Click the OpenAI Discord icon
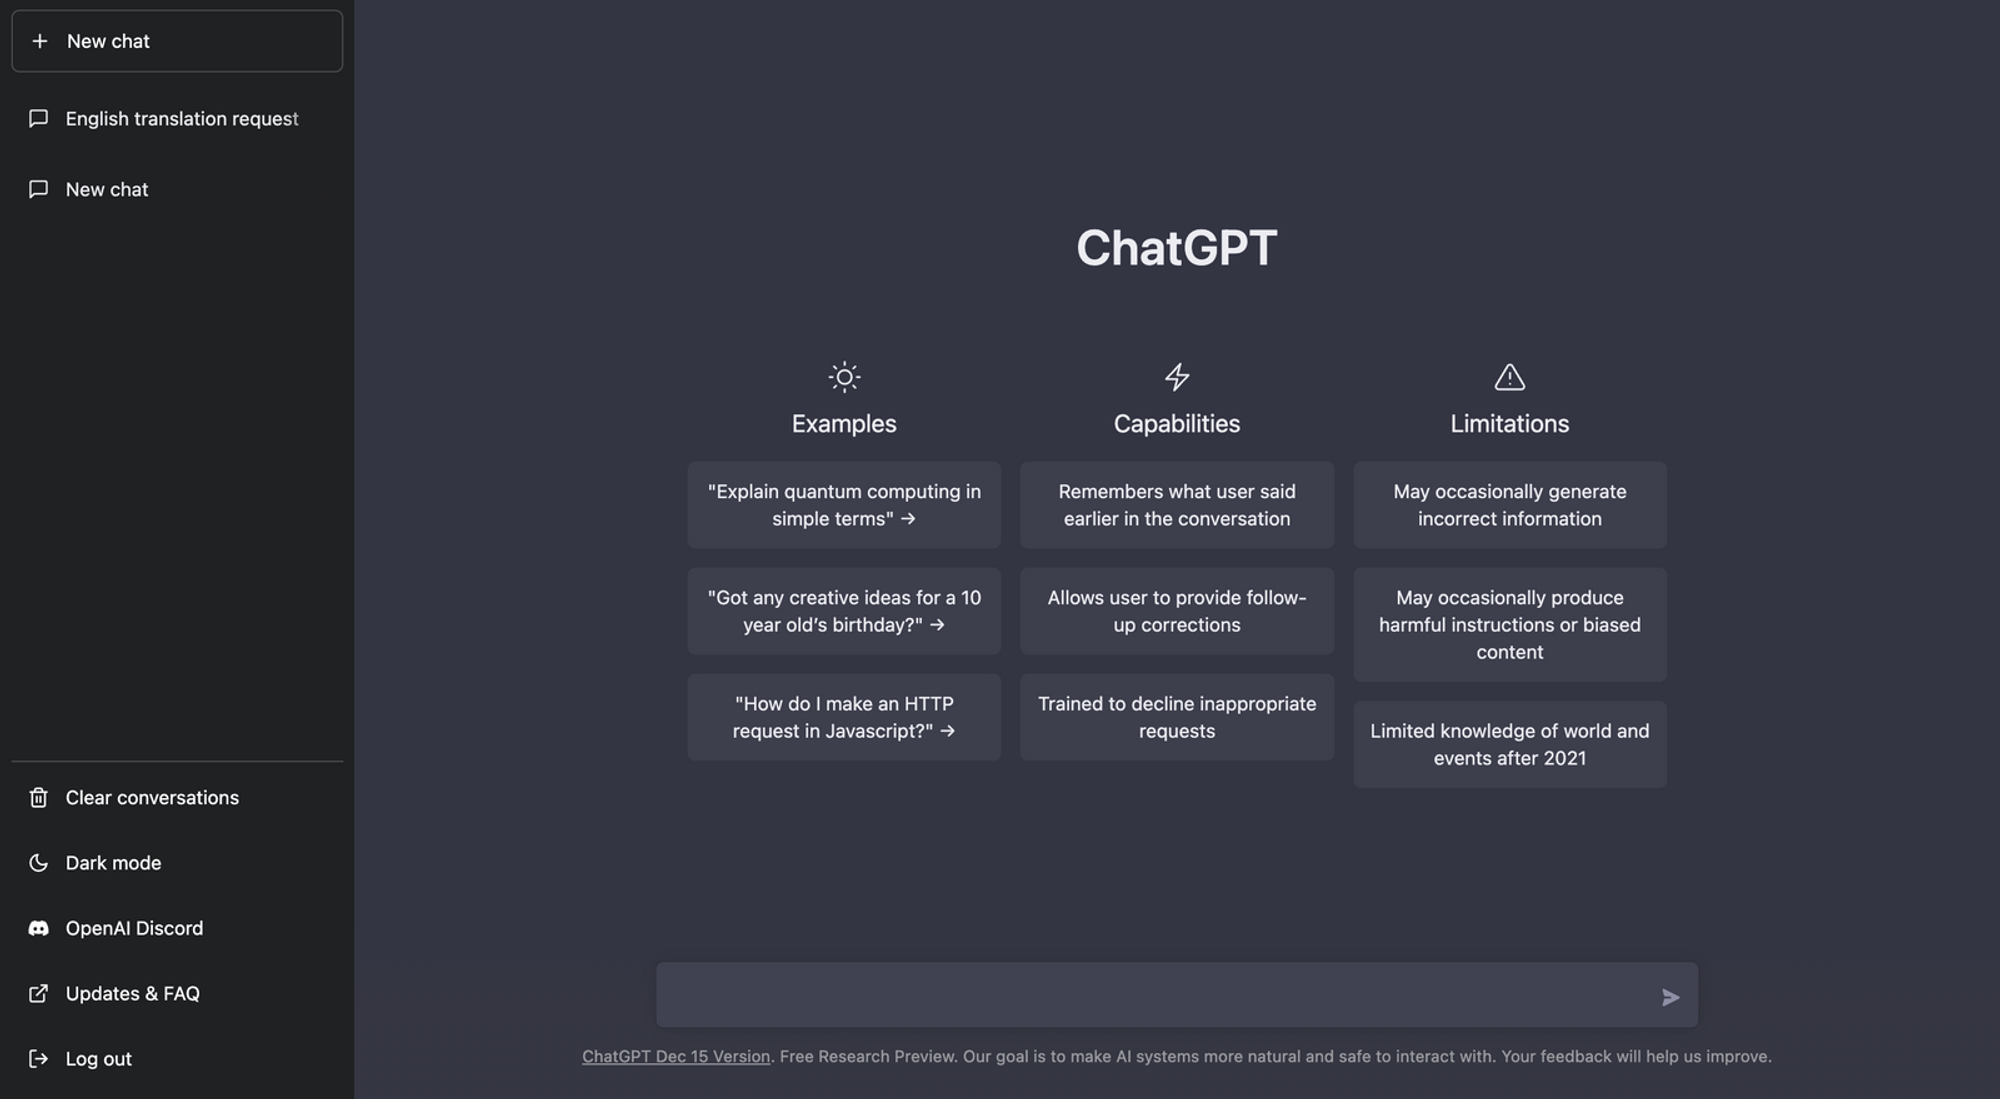The image size is (2000, 1099). 35,927
